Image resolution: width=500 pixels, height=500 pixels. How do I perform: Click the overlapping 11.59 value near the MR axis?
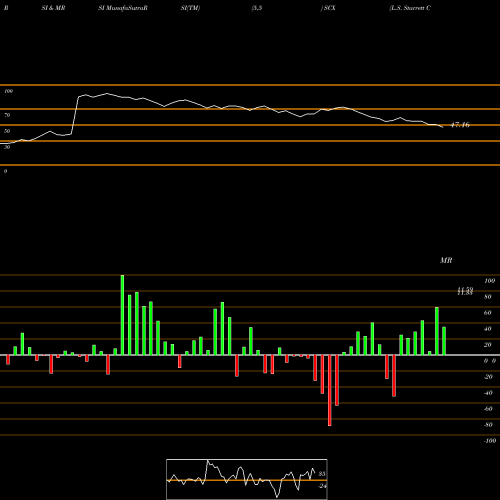pyautogui.click(x=465, y=291)
